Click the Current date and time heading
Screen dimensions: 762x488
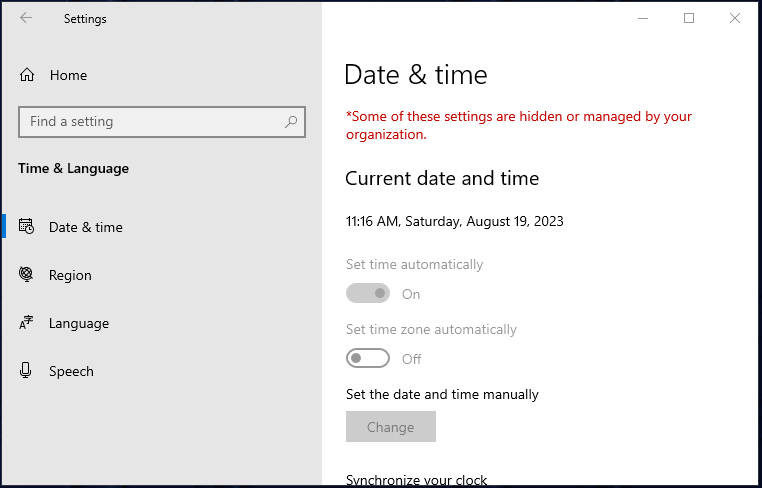click(x=442, y=179)
